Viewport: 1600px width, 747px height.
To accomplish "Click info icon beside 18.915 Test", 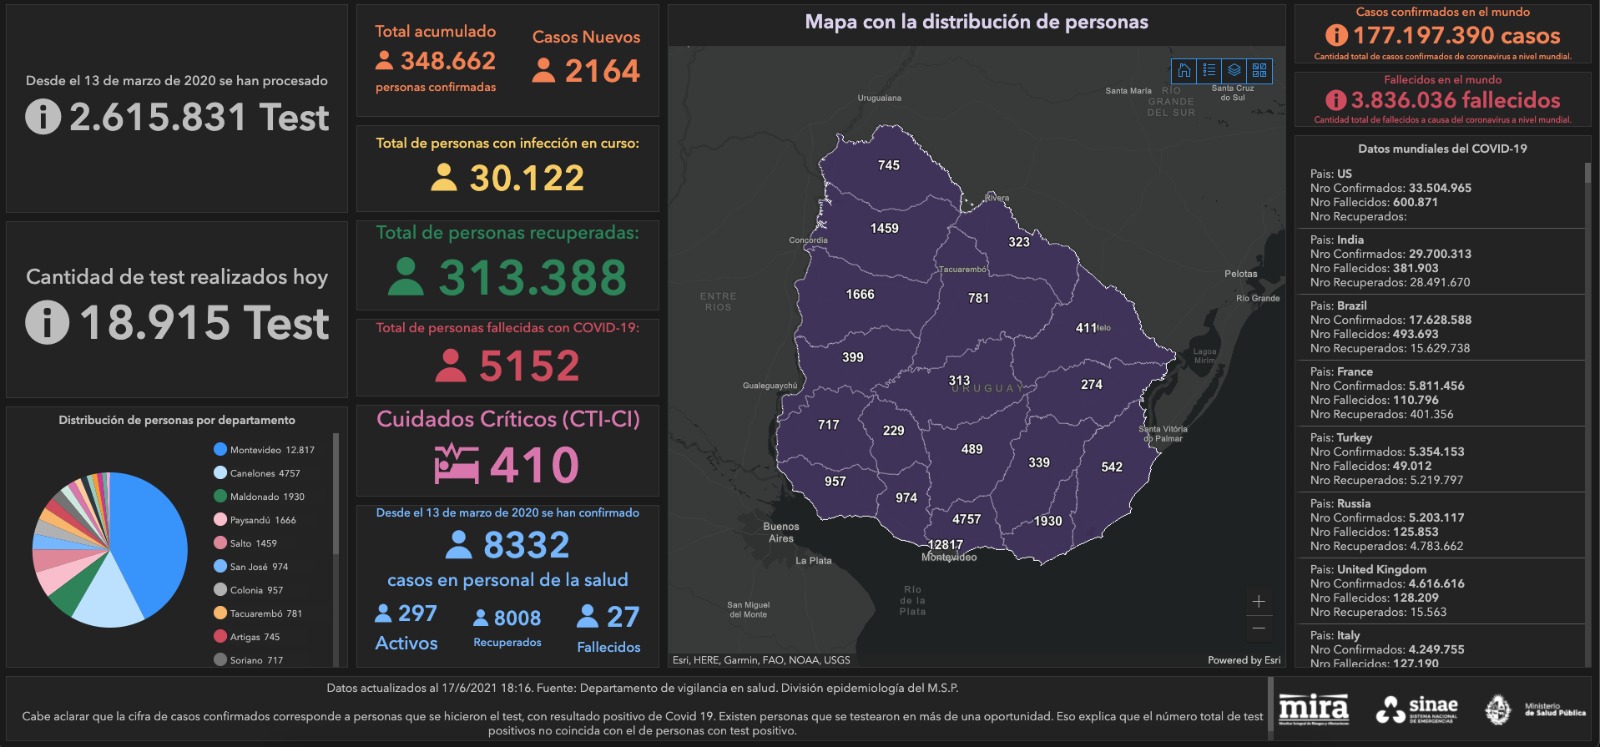I will [x=47, y=322].
